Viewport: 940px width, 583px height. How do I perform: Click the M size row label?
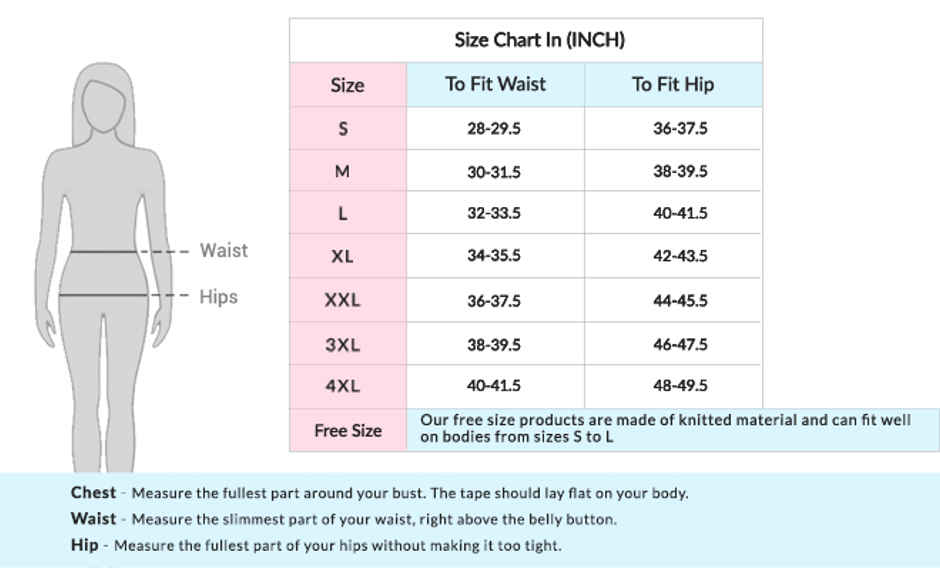(x=342, y=171)
